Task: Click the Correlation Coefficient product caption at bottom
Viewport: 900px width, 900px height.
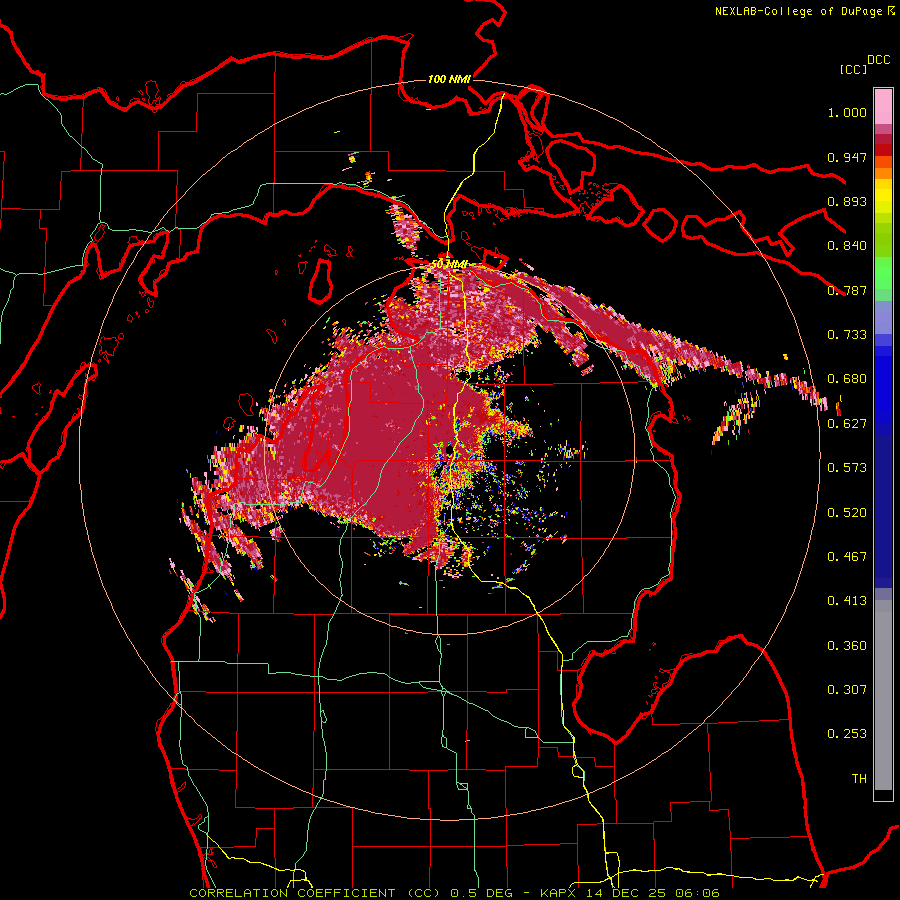Action: [x=454, y=893]
